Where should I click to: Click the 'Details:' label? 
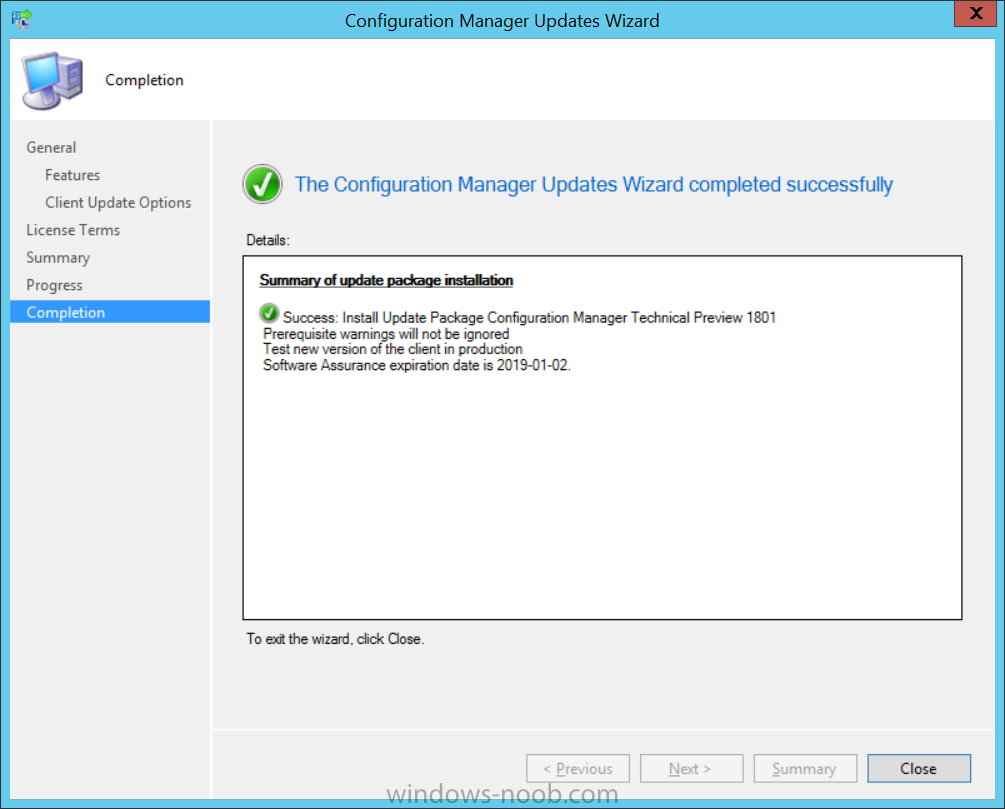pos(268,240)
